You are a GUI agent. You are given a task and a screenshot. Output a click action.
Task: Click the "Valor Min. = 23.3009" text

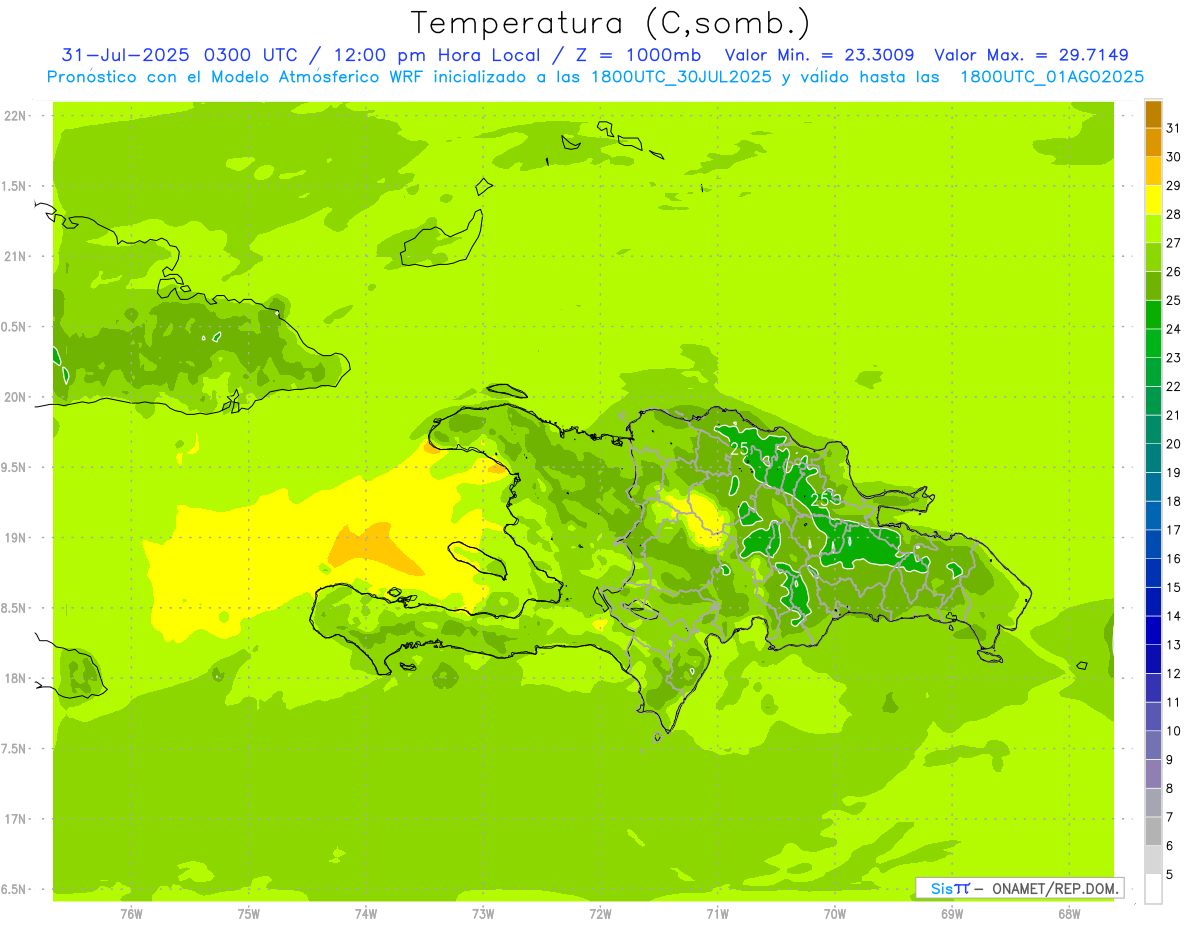pos(819,55)
